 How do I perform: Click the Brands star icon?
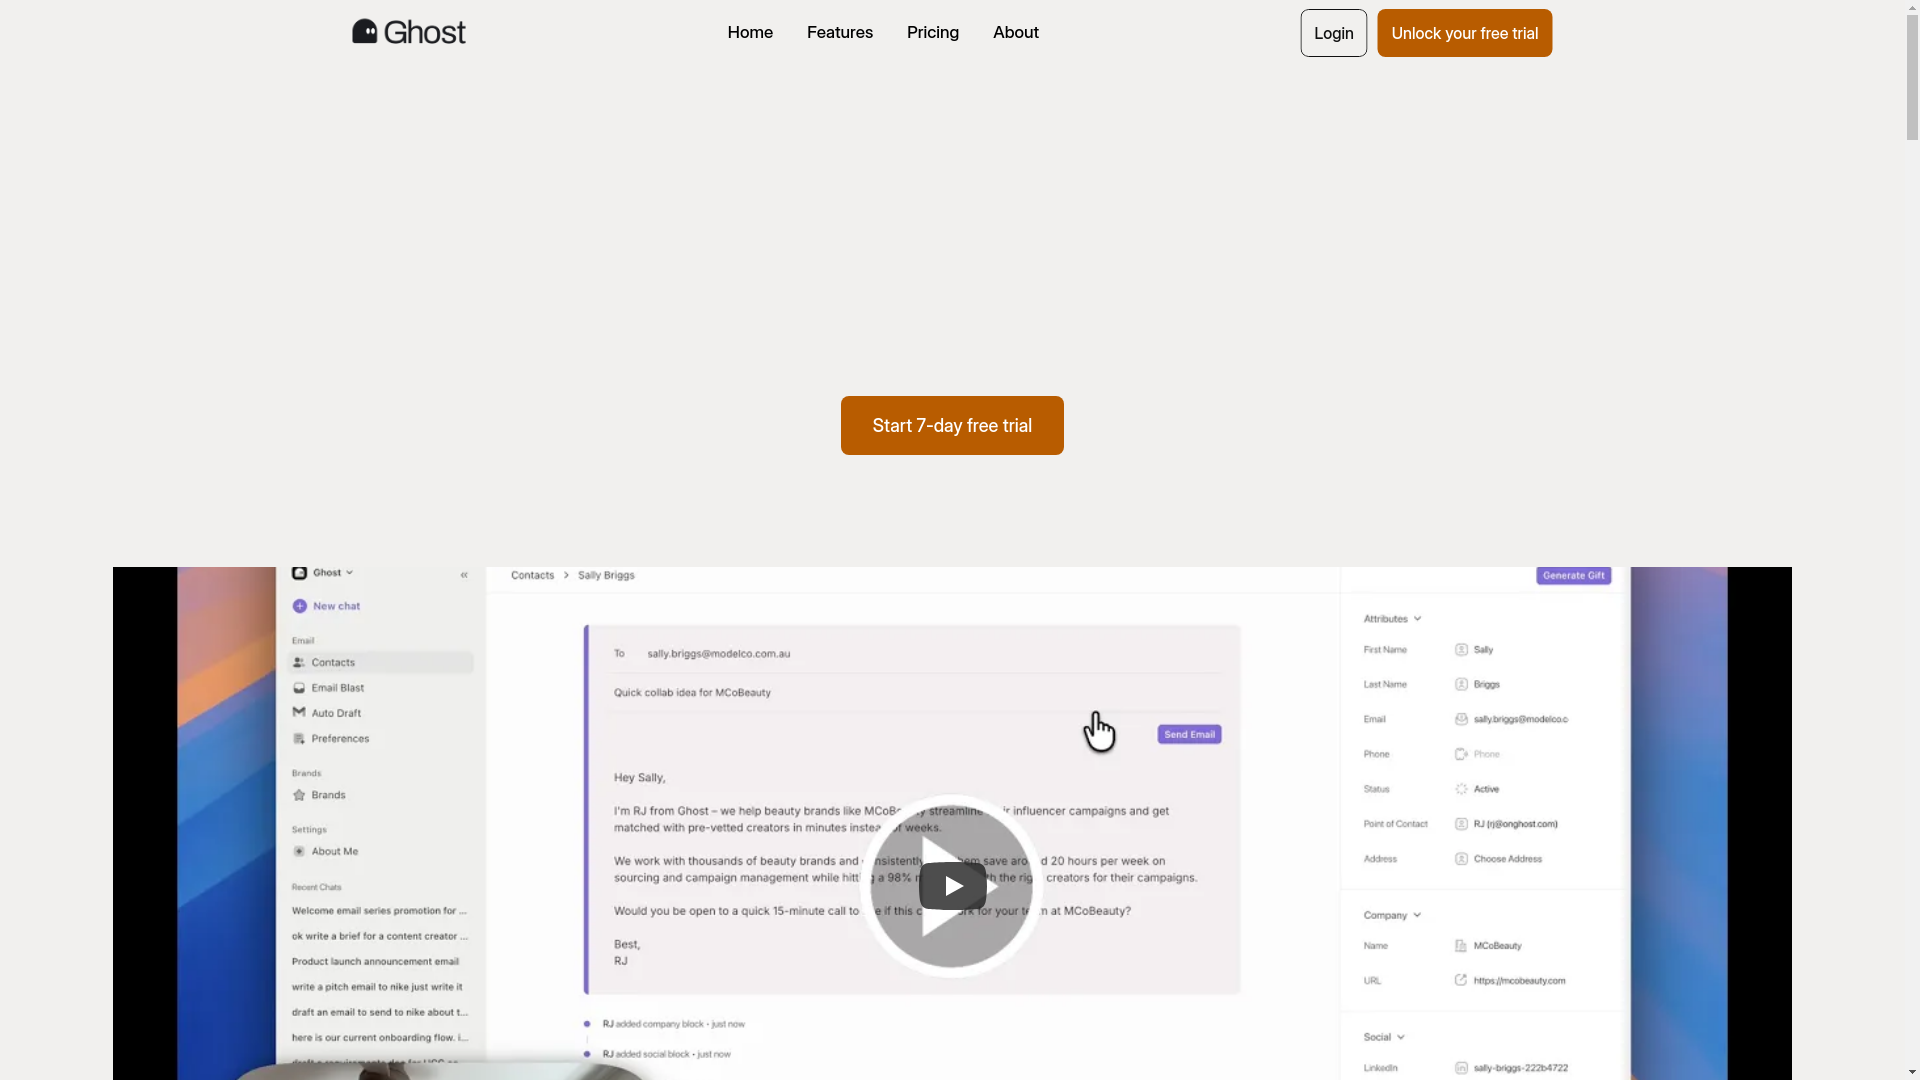click(x=298, y=795)
